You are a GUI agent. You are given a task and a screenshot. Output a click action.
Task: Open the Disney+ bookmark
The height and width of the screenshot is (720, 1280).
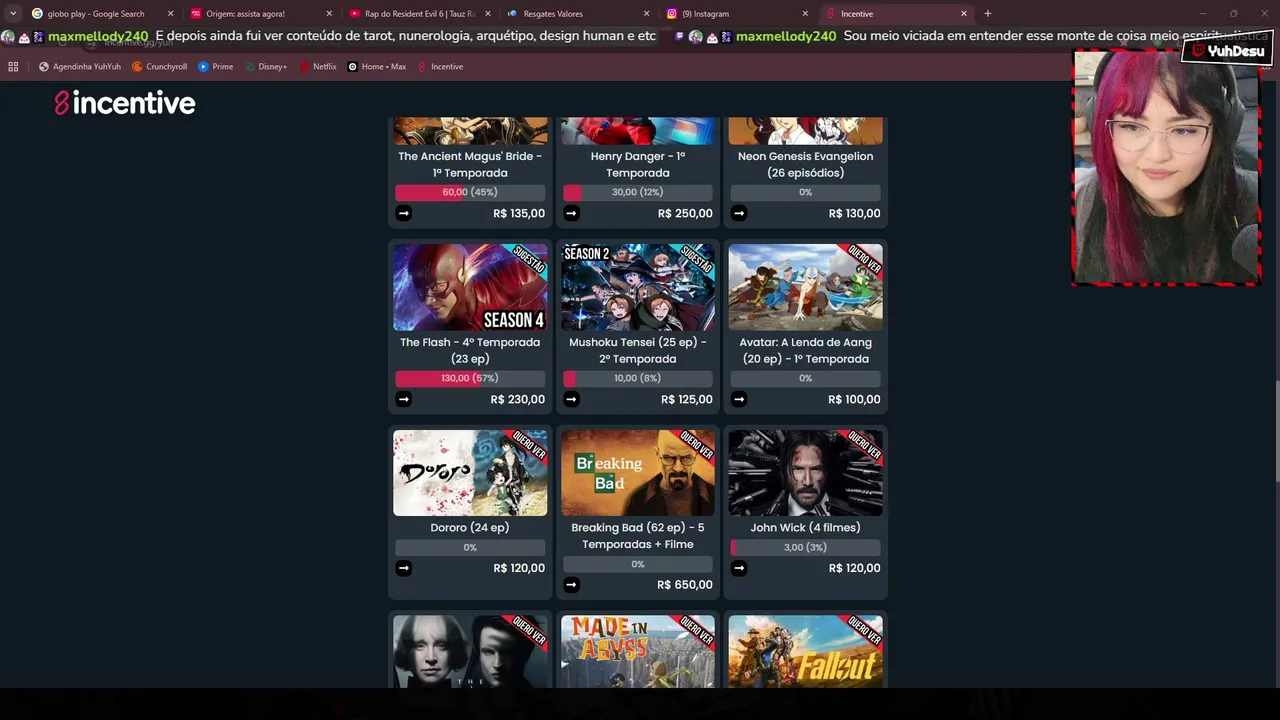pyautogui.click(x=266, y=67)
